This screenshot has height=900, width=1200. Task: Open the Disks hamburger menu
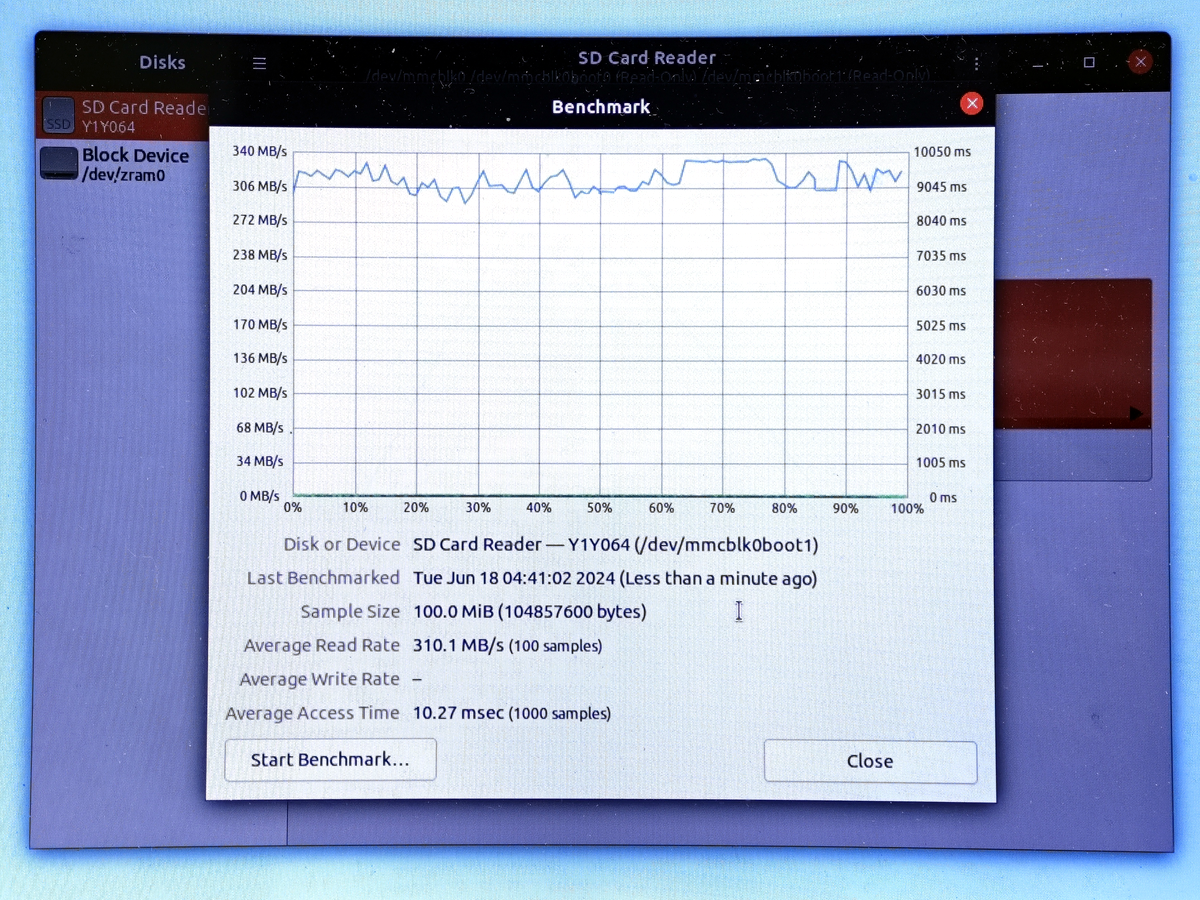click(x=259, y=63)
